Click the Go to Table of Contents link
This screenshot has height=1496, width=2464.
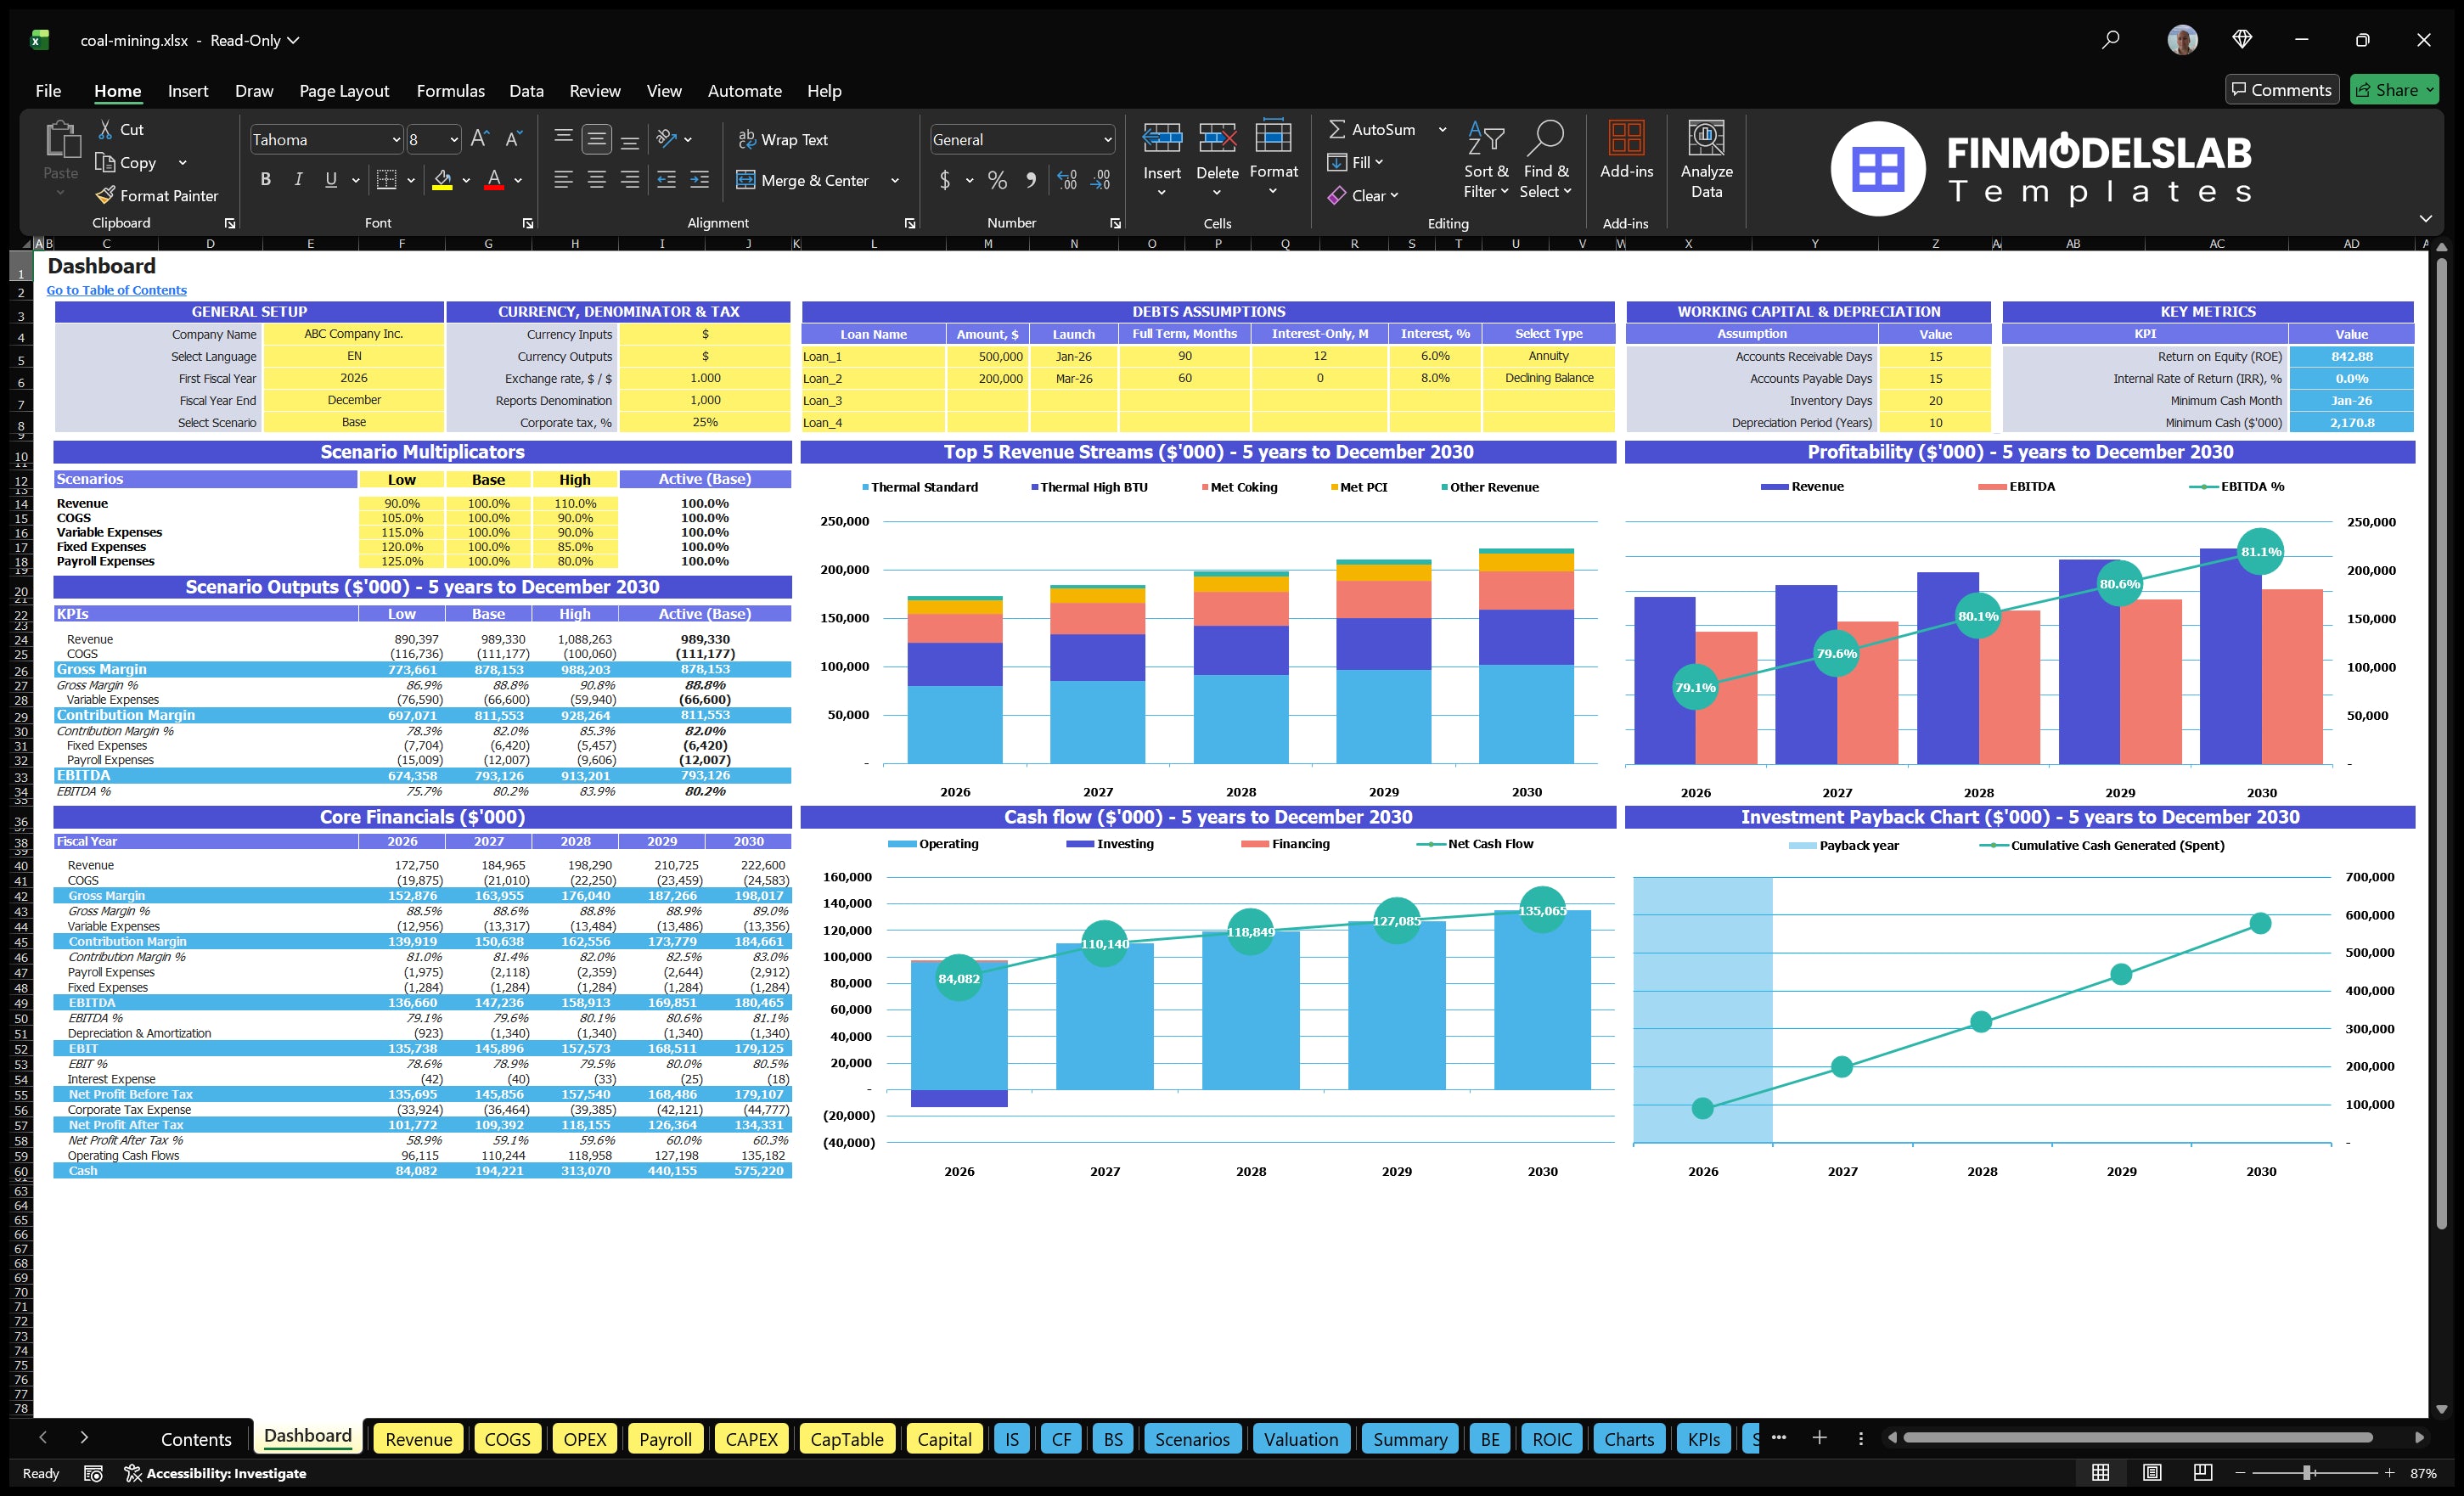(x=116, y=290)
